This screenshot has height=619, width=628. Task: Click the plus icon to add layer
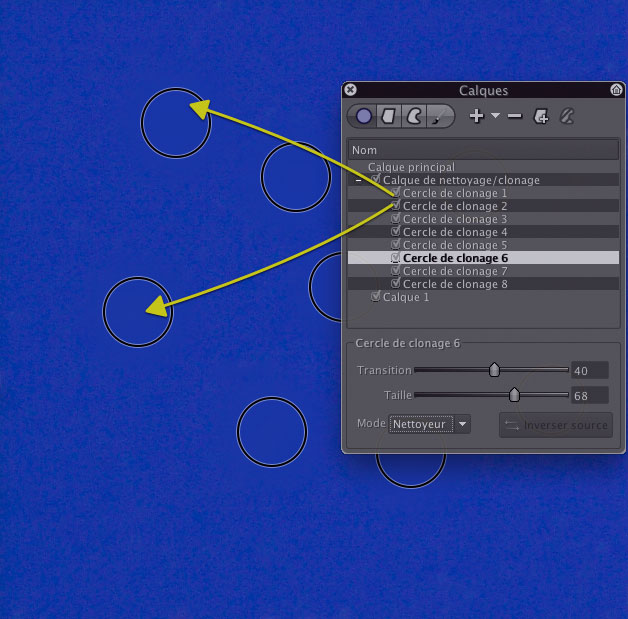point(476,116)
